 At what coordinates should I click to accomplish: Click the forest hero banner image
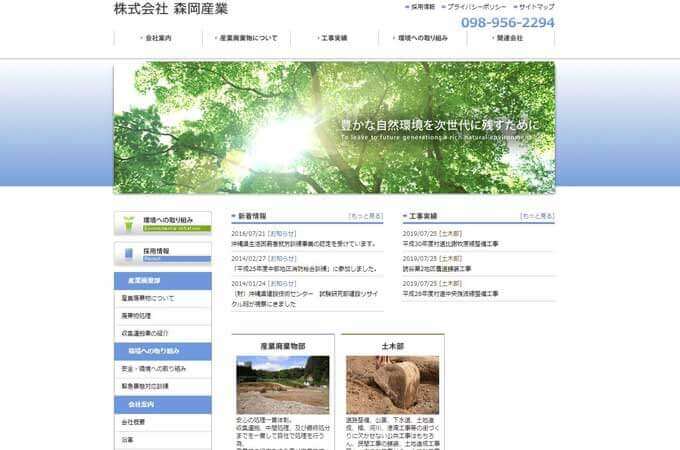[x=334, y=127]
